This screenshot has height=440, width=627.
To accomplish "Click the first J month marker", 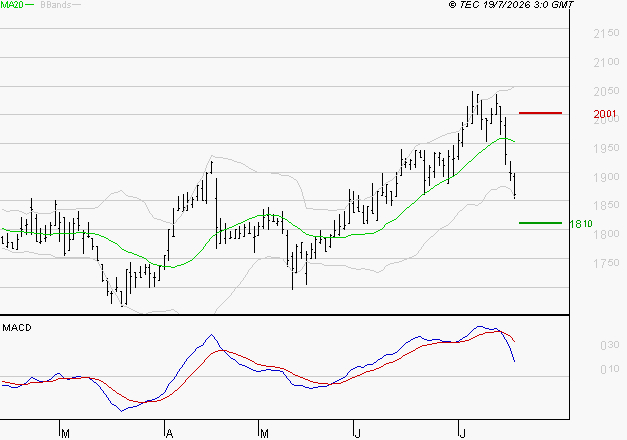I will coord(358,434).
